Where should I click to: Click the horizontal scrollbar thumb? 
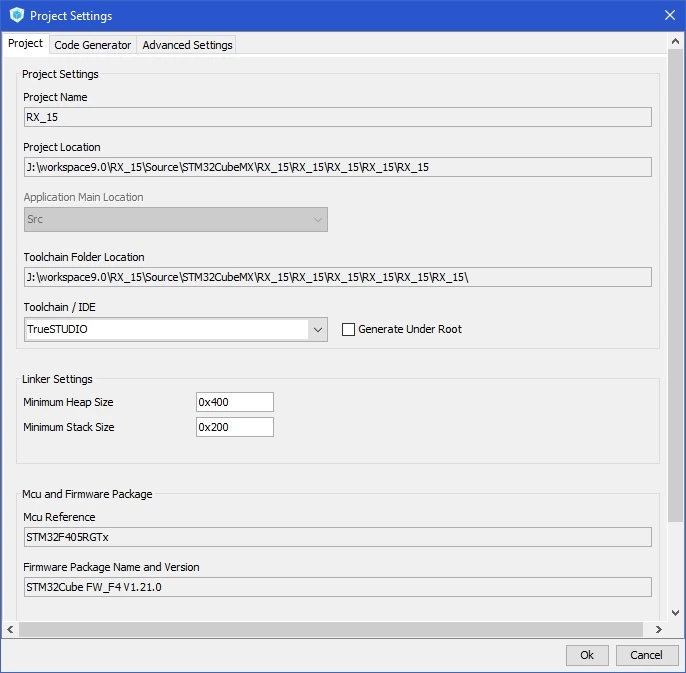point(331,629)
